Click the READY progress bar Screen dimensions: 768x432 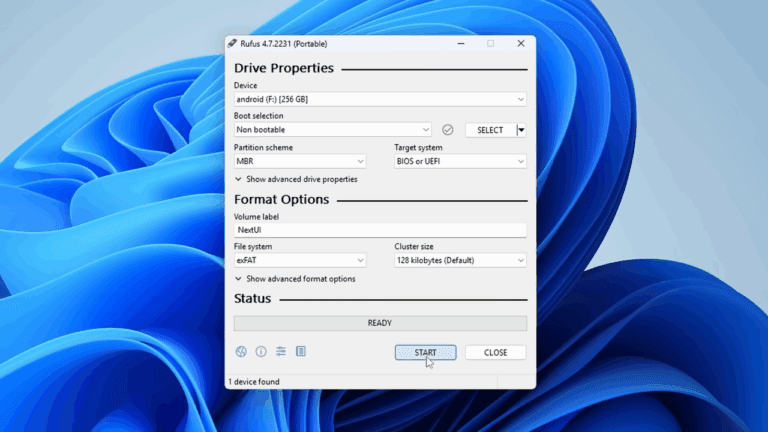tap(380, 323)
